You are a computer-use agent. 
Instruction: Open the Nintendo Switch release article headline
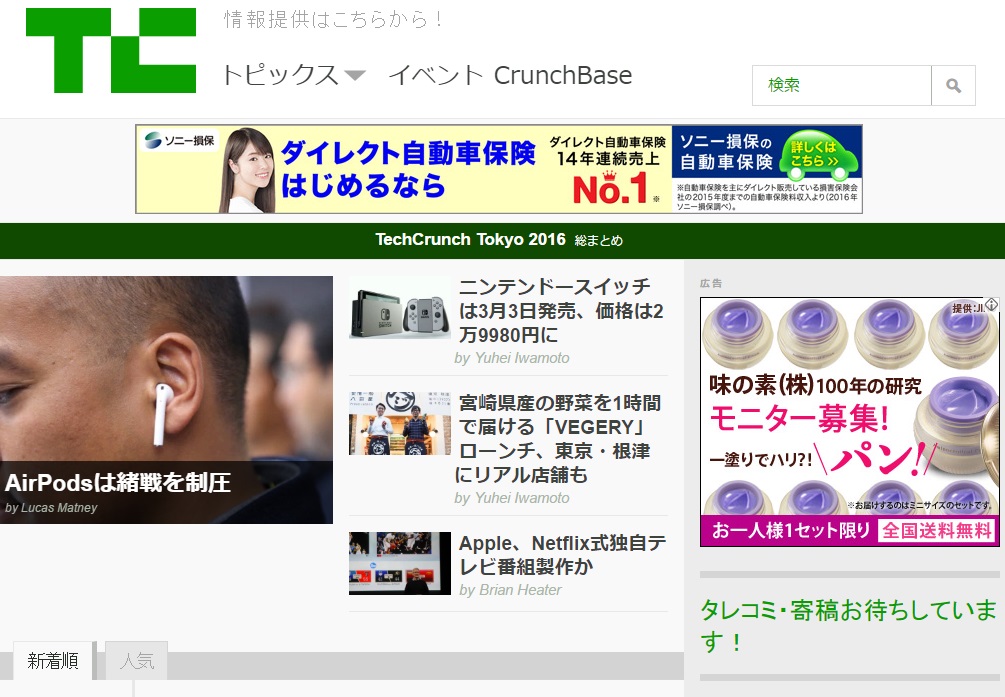[x=561, y=310]
